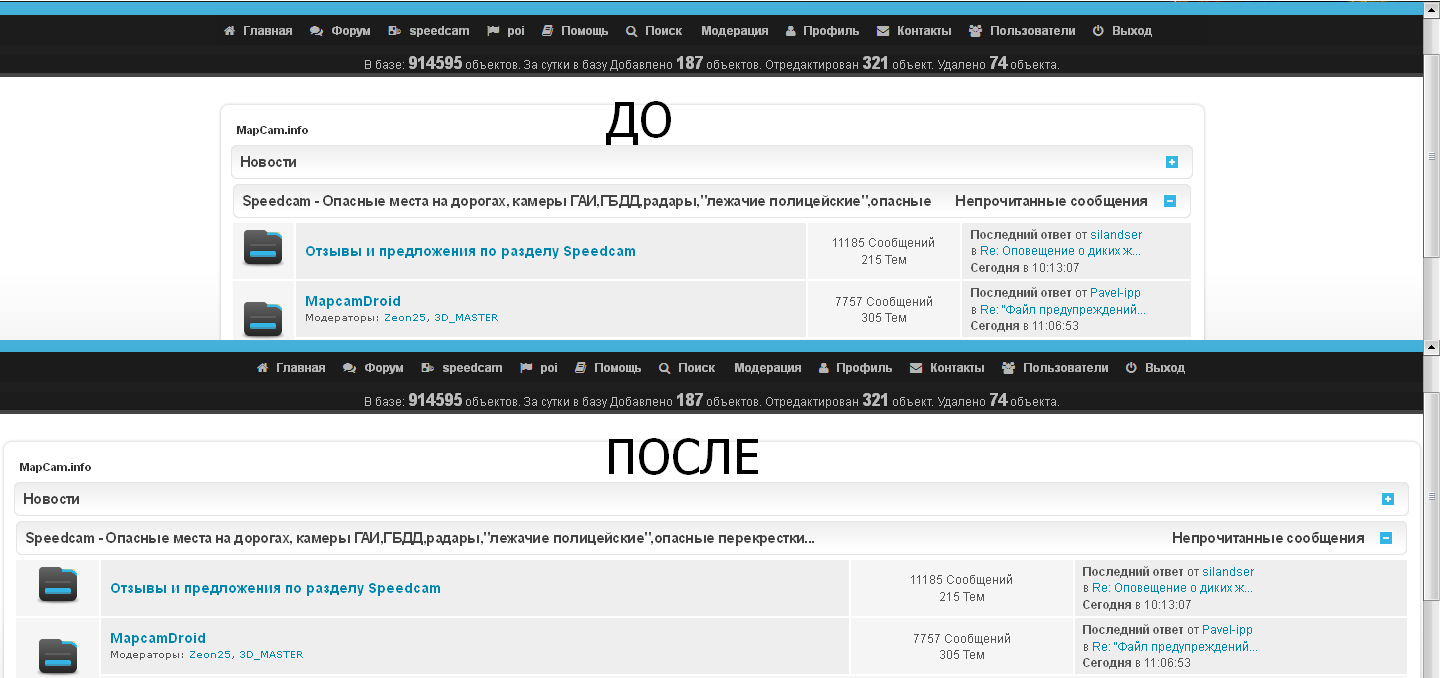Click the book icon beside Помощь in the ДО view
1440x678 pixels.
(x=547, y=31)
